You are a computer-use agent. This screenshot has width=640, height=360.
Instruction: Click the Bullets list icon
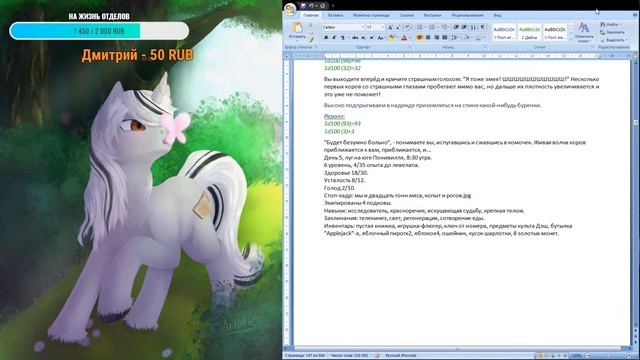(420, 27)
